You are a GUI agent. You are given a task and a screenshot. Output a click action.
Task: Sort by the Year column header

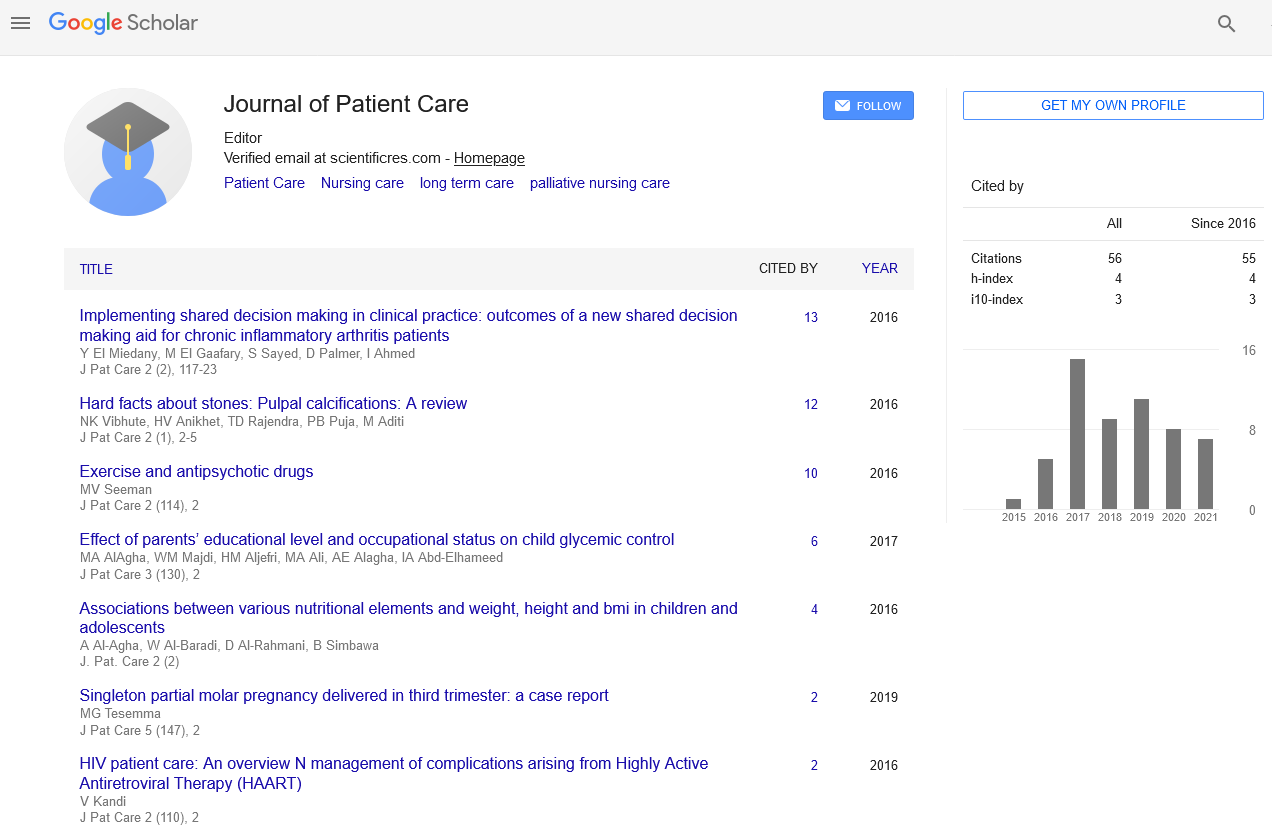point(879,268)
